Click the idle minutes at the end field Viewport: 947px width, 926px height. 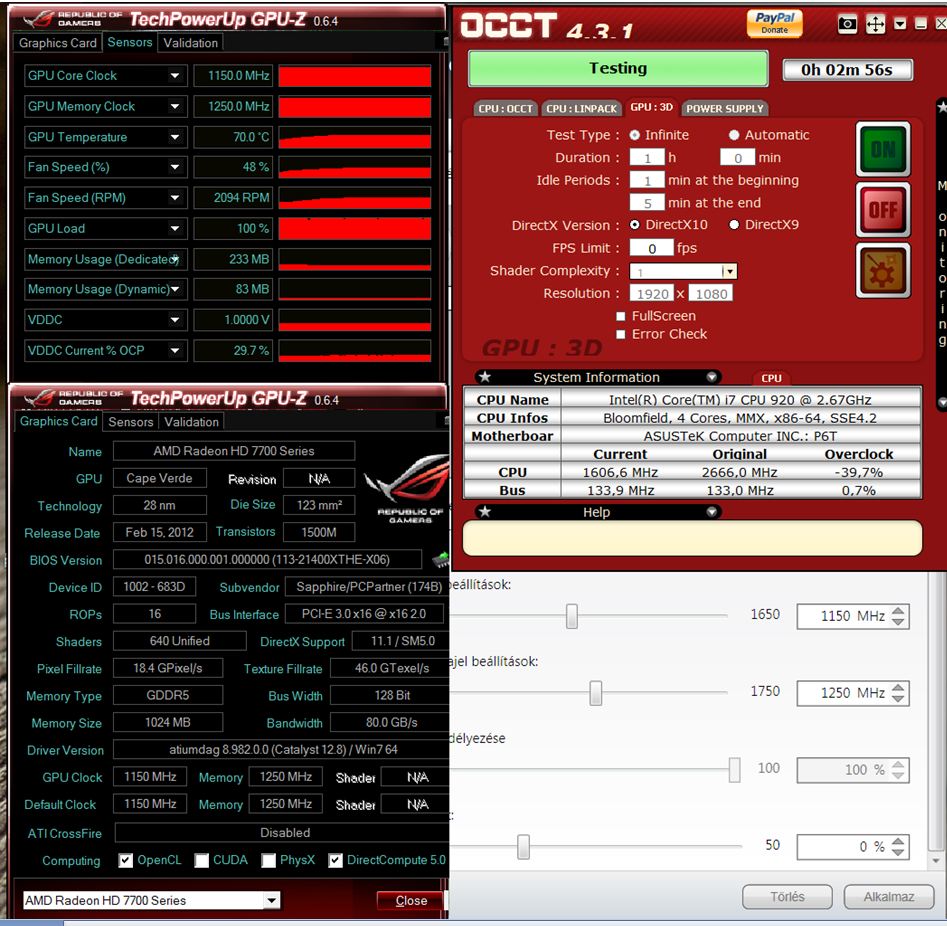pyautogui.click(x=647, y=203)
